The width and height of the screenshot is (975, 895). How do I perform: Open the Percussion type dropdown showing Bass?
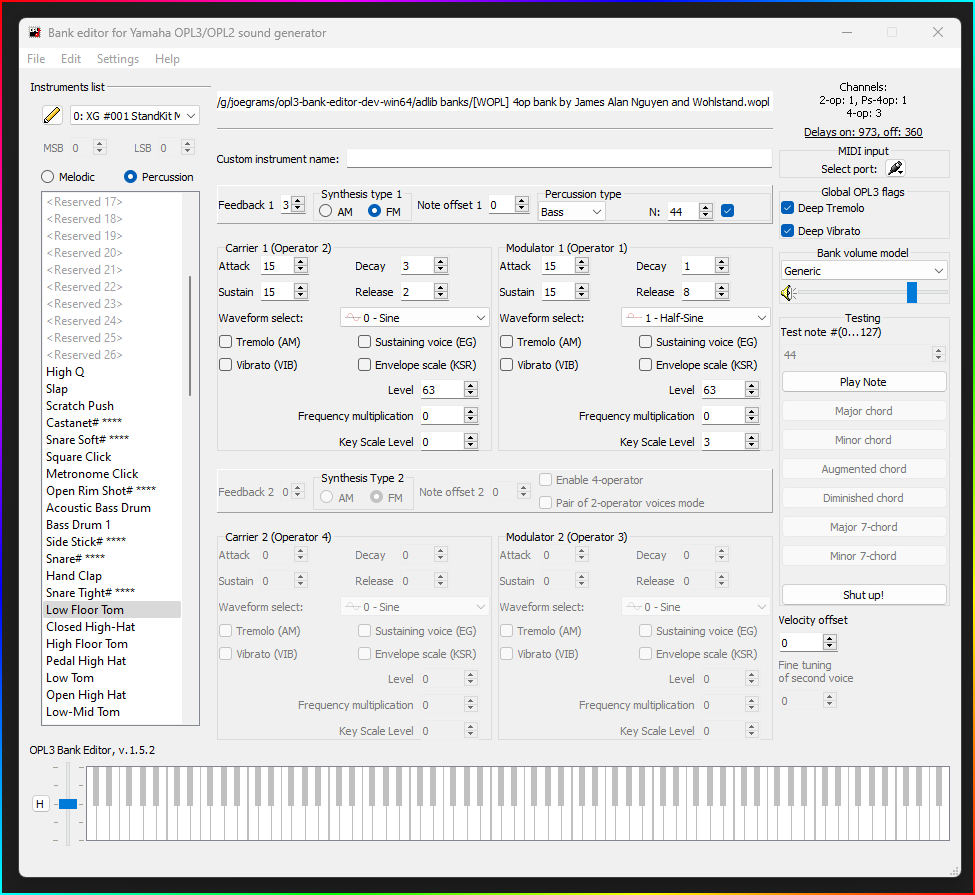[x=571, y=212]
